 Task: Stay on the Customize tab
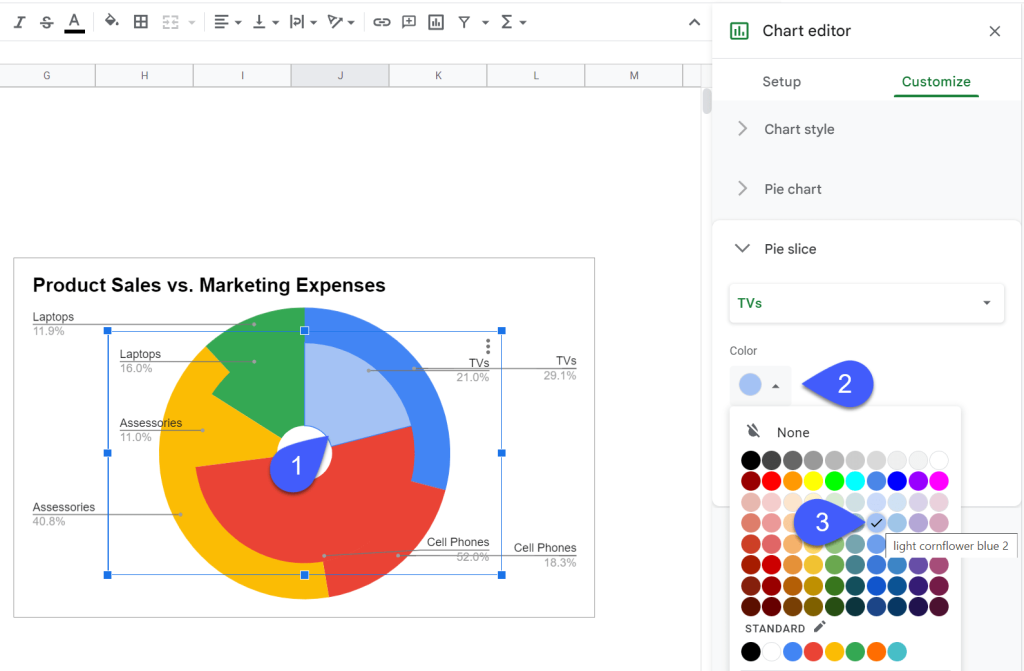(x=936, y=81)
